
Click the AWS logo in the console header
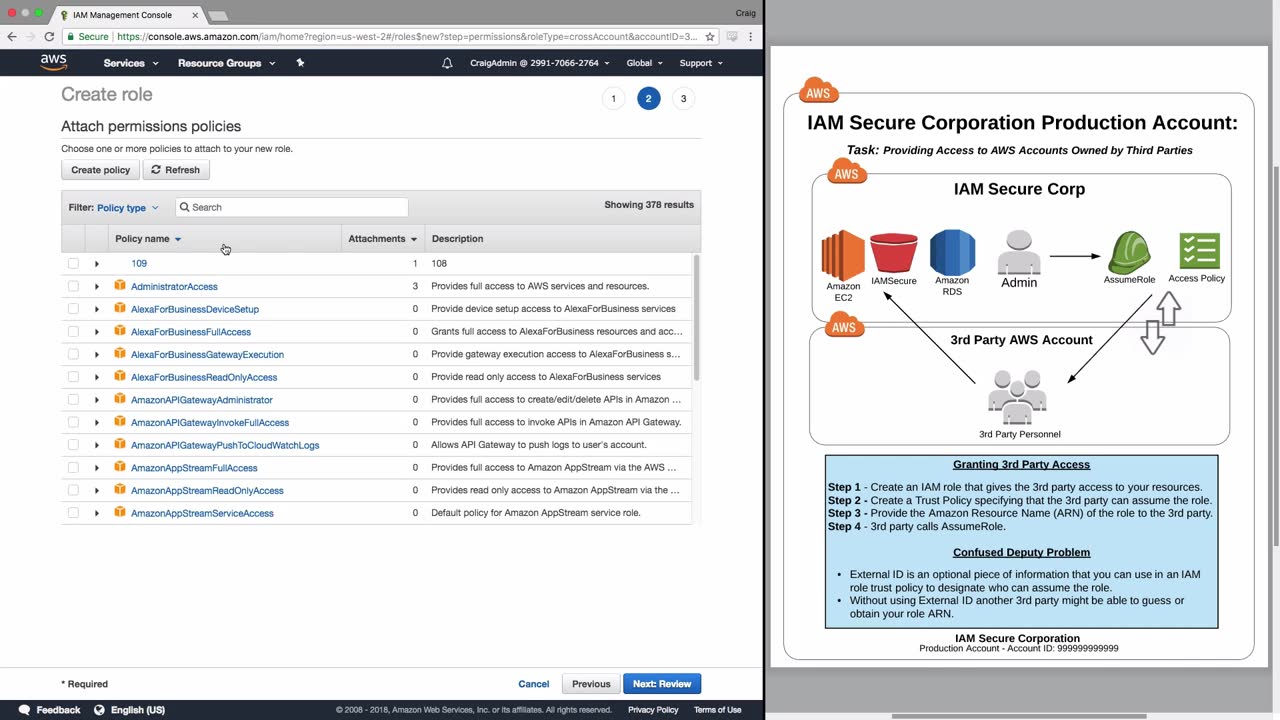(54, 62)
